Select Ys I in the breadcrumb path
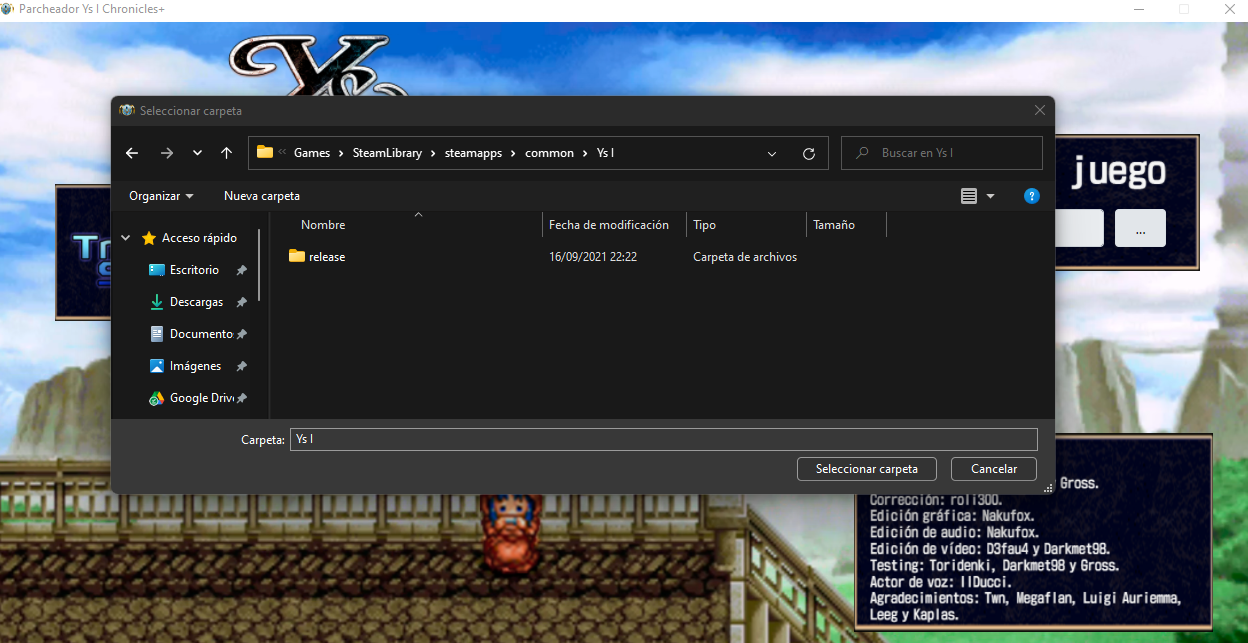This screenshot has height=643, width=1248. tap(605, 153)
